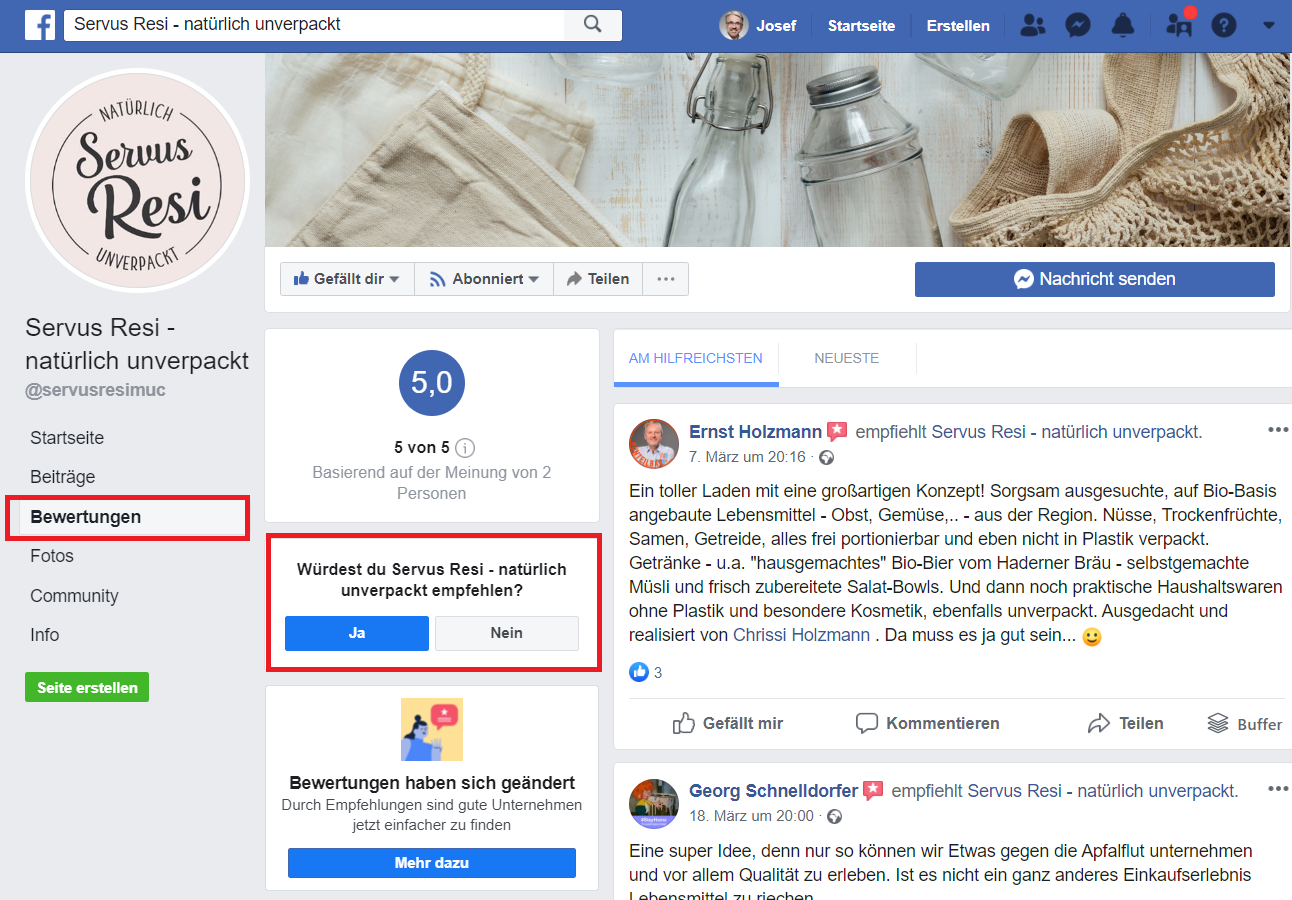
Task: Click into the Facebook search field
Action: tap(315, 25)
